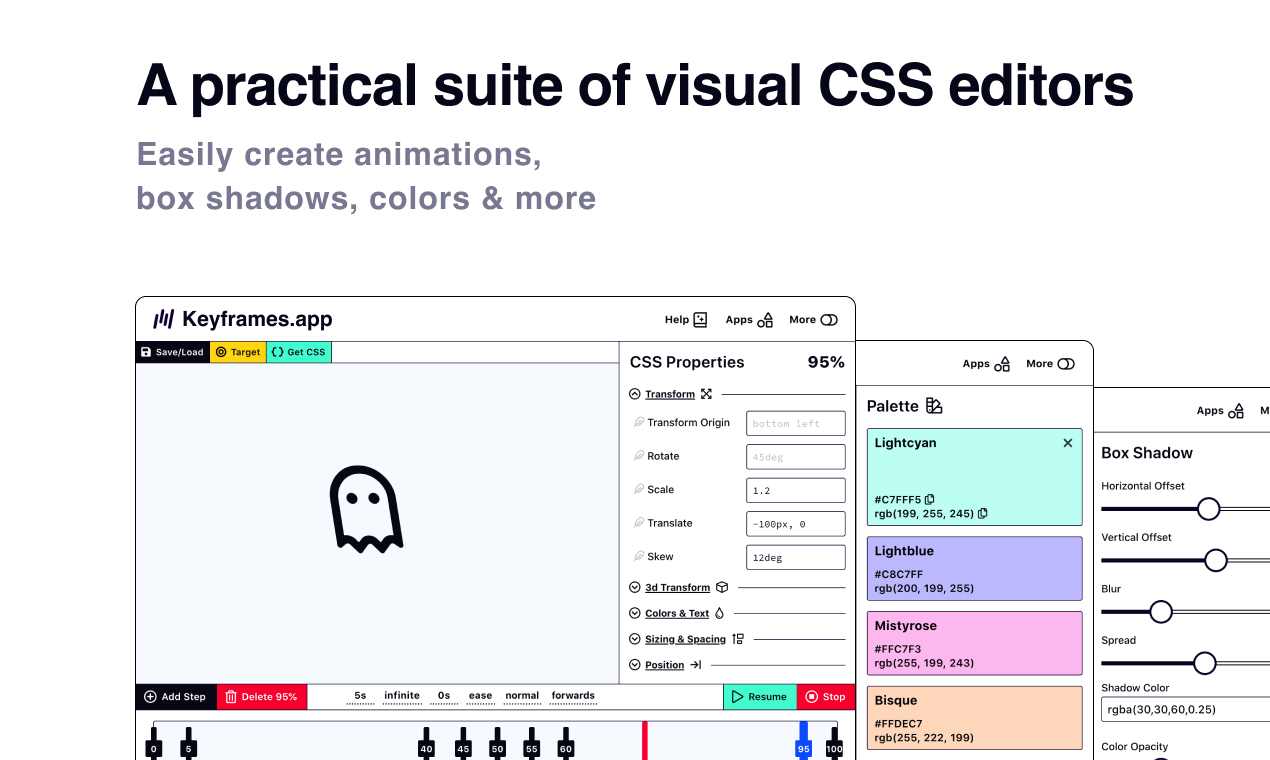Click the red playhead on the timeline
Viewport: 1270px width, 760px height.
click(645, 740)
